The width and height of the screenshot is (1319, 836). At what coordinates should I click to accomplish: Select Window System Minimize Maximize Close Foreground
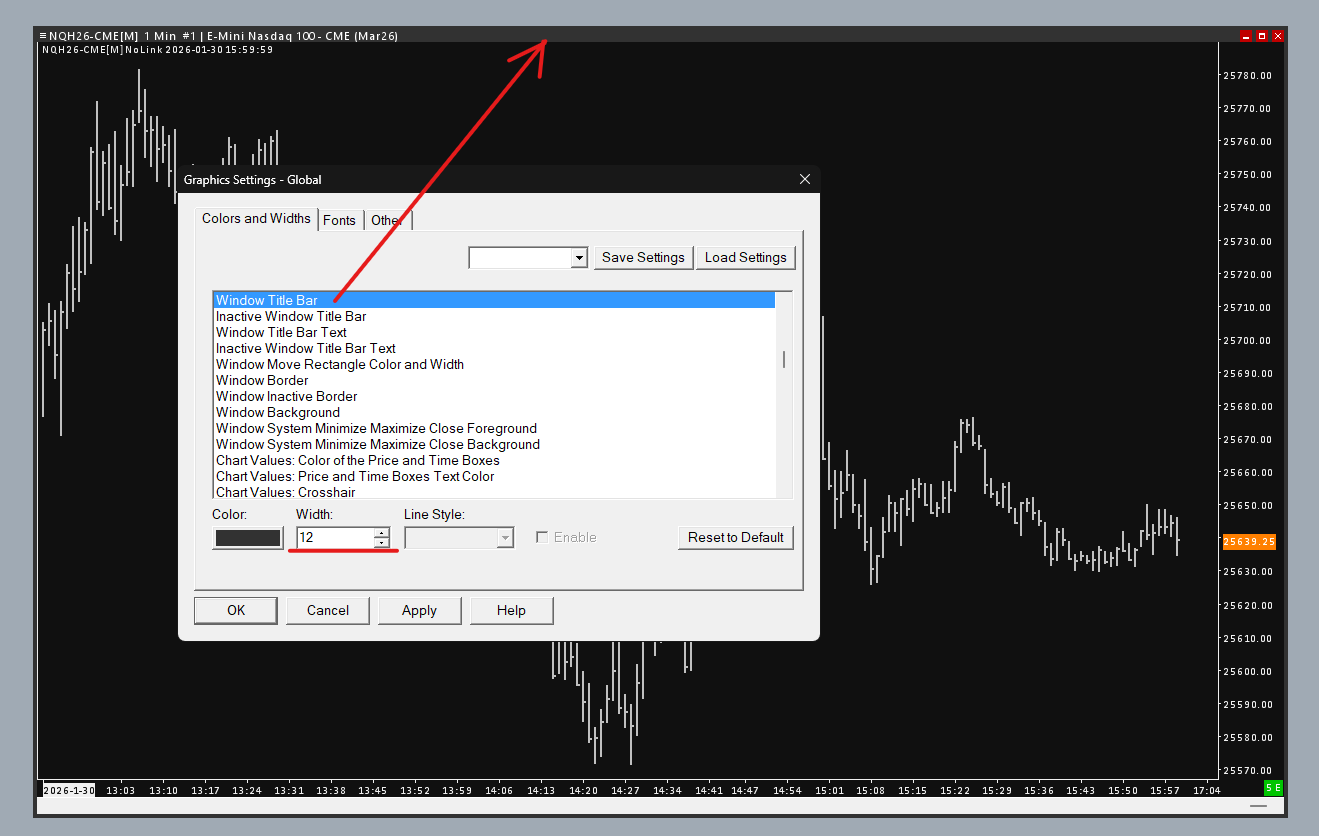[x=494, y=428]
